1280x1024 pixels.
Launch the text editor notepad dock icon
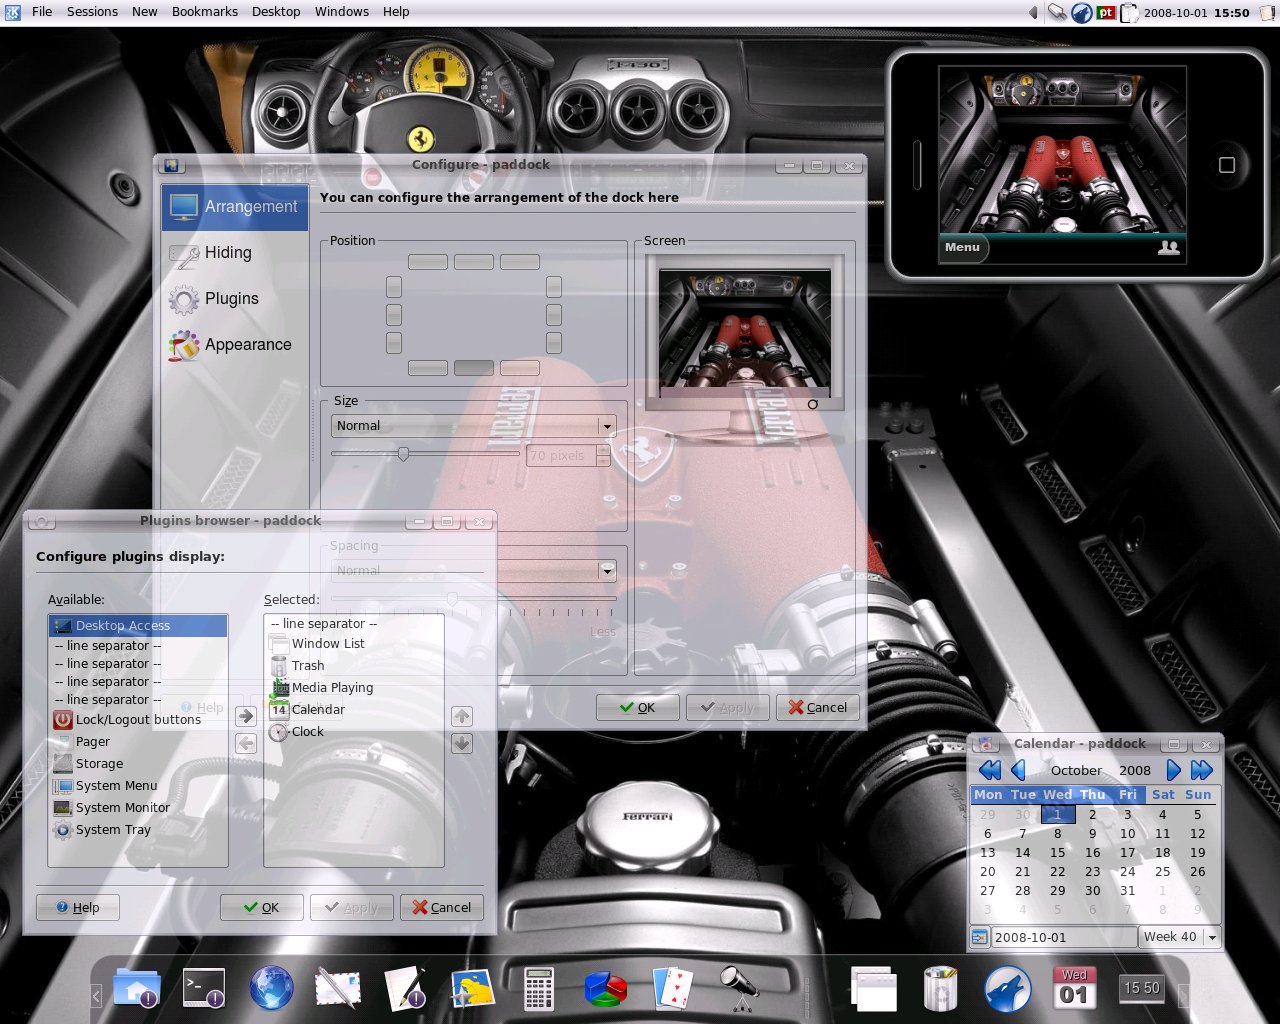(x=405, y=988)
